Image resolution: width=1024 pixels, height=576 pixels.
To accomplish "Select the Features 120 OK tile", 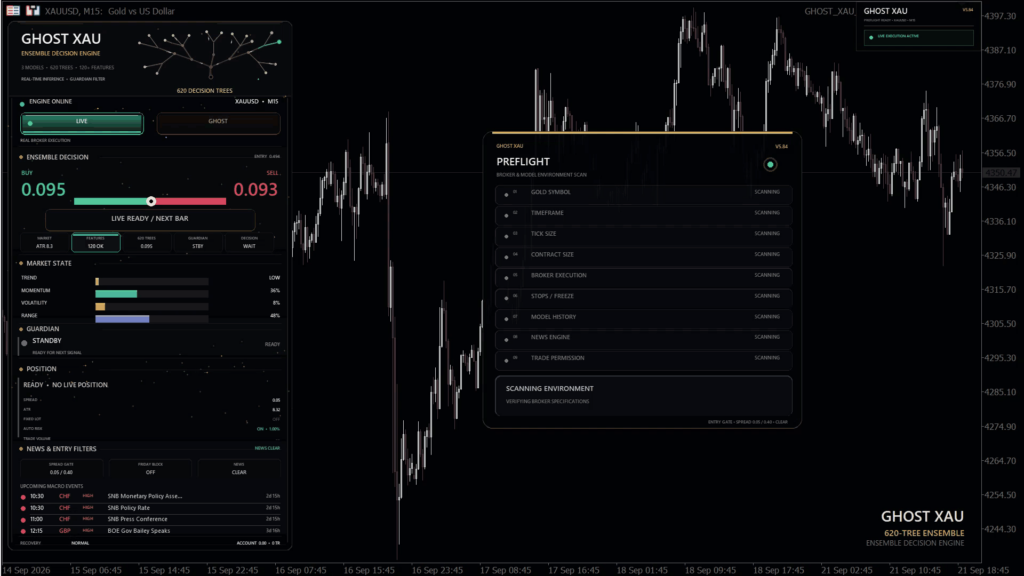I will 95,242.
